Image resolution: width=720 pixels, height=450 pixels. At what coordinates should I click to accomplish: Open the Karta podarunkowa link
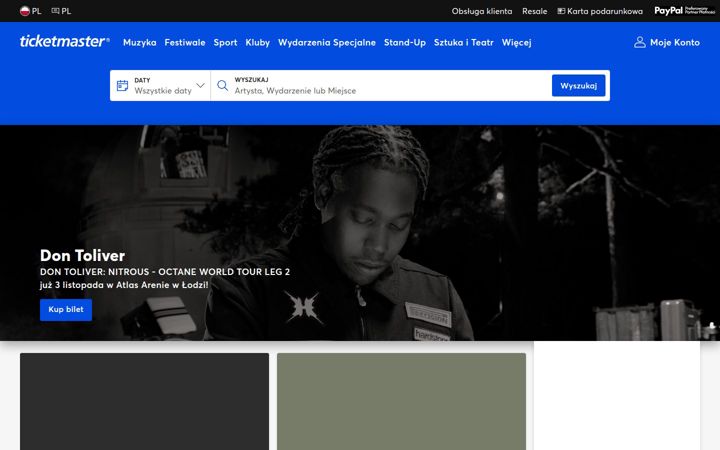point(600,11)
